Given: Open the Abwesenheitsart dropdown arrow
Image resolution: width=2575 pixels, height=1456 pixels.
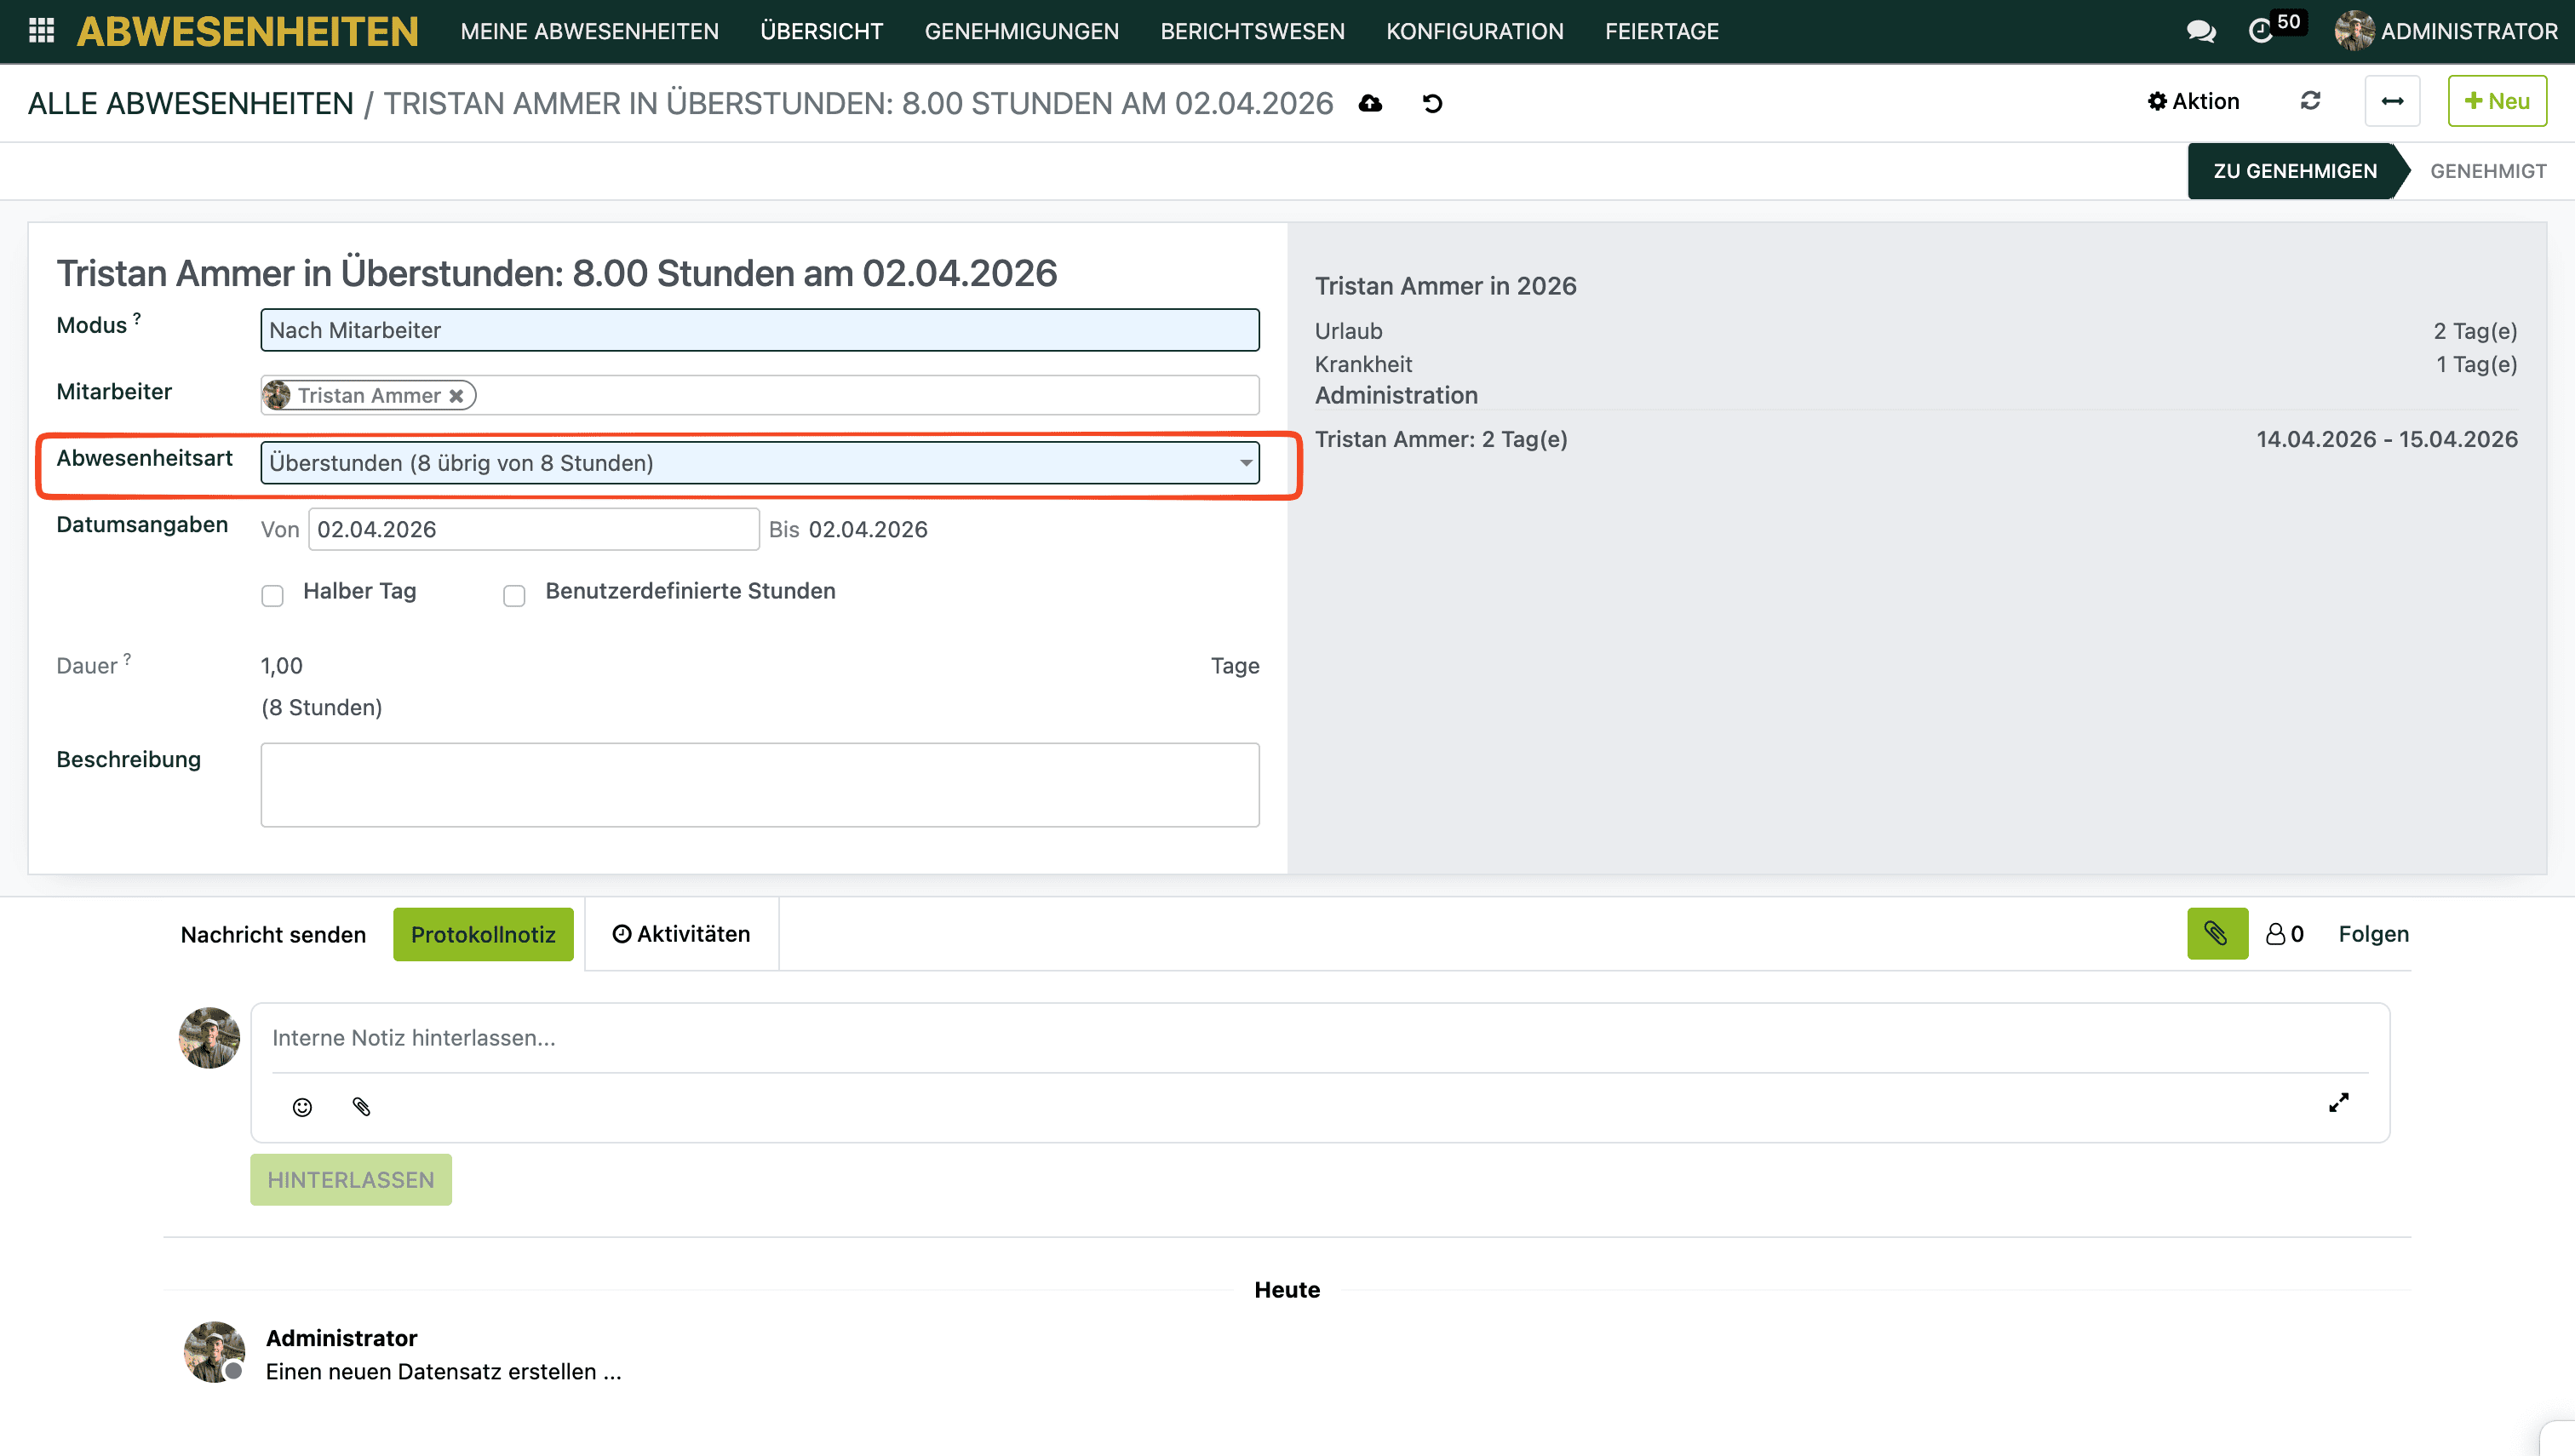Looking at the screenshot, I should 1245,462.
